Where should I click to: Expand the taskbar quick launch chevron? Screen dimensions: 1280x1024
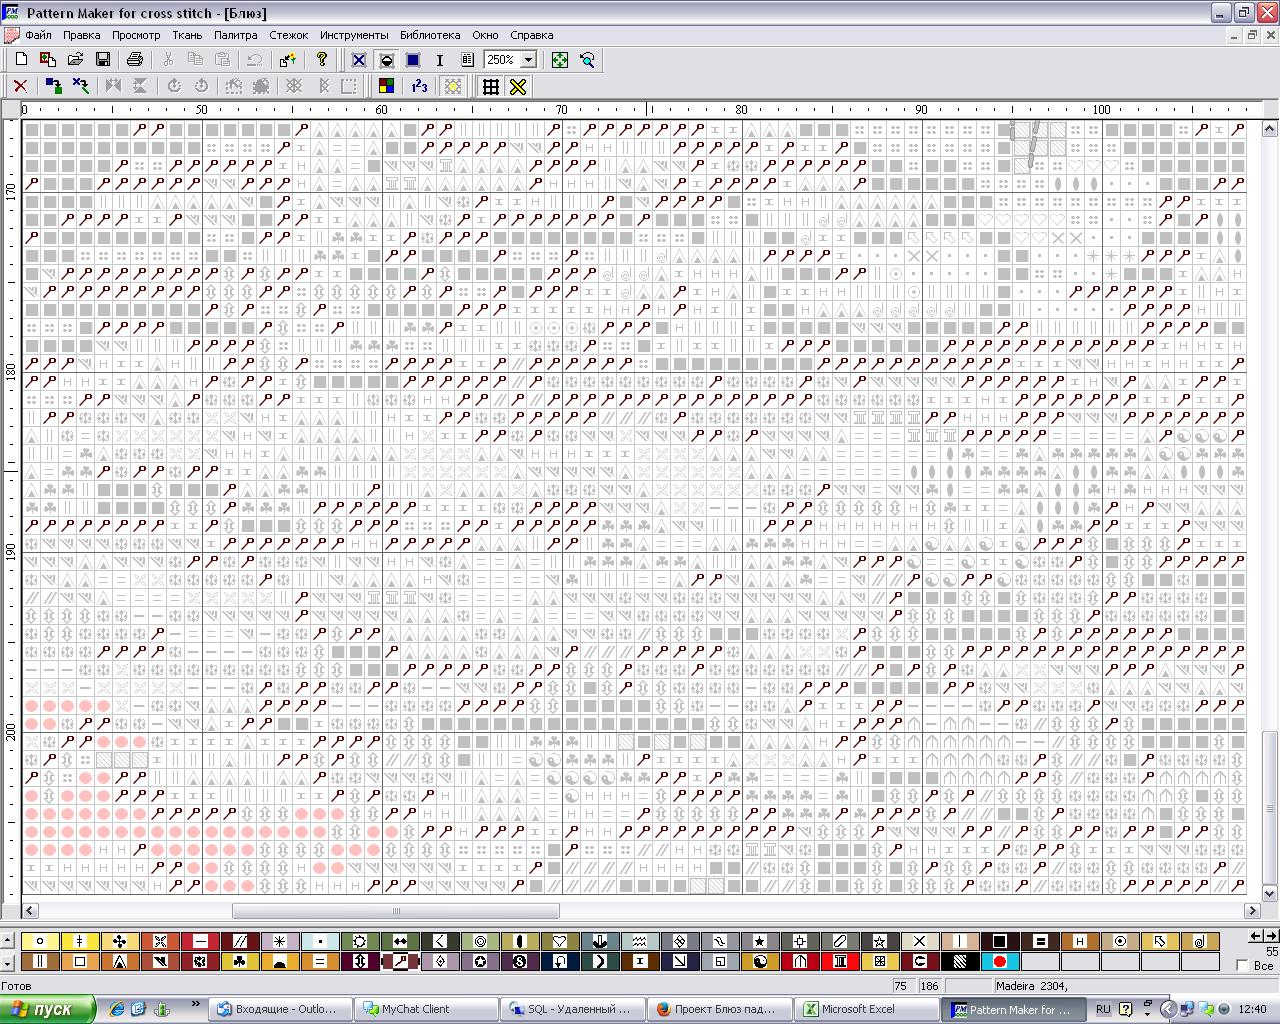pyautogui.click(x=195, y=1004)
